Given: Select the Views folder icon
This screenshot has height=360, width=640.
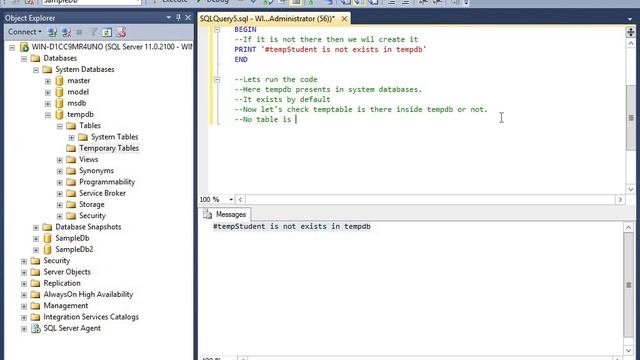Looking at the screenshot, I should coord(71,159).
